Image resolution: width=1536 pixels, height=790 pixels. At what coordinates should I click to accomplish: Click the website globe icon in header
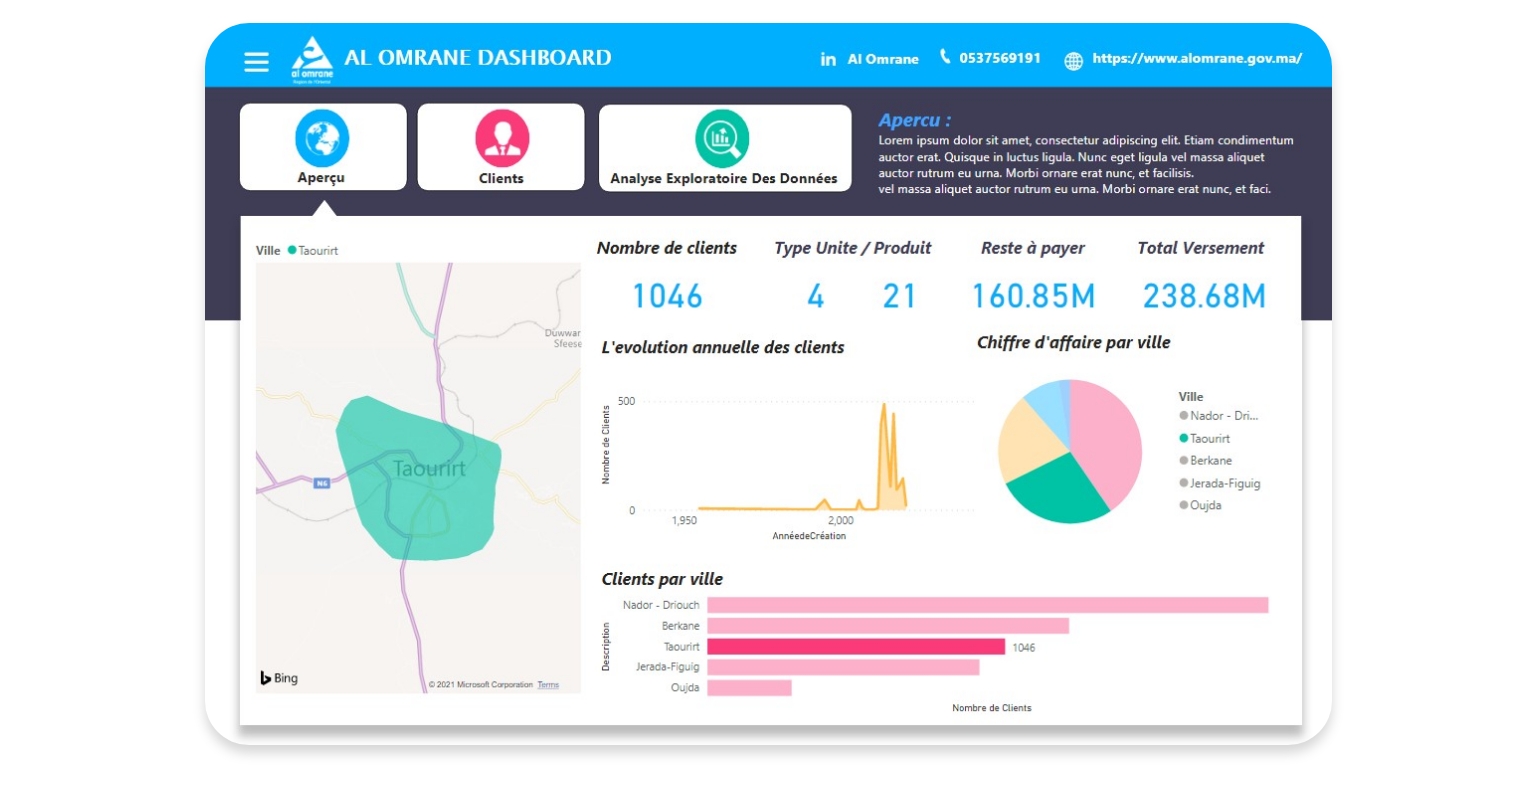(x=1073, y=61)
